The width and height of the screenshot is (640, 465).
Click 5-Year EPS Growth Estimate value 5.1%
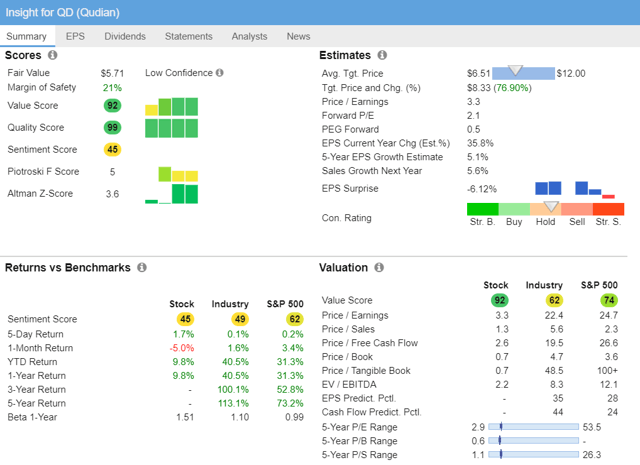(478, 157)
